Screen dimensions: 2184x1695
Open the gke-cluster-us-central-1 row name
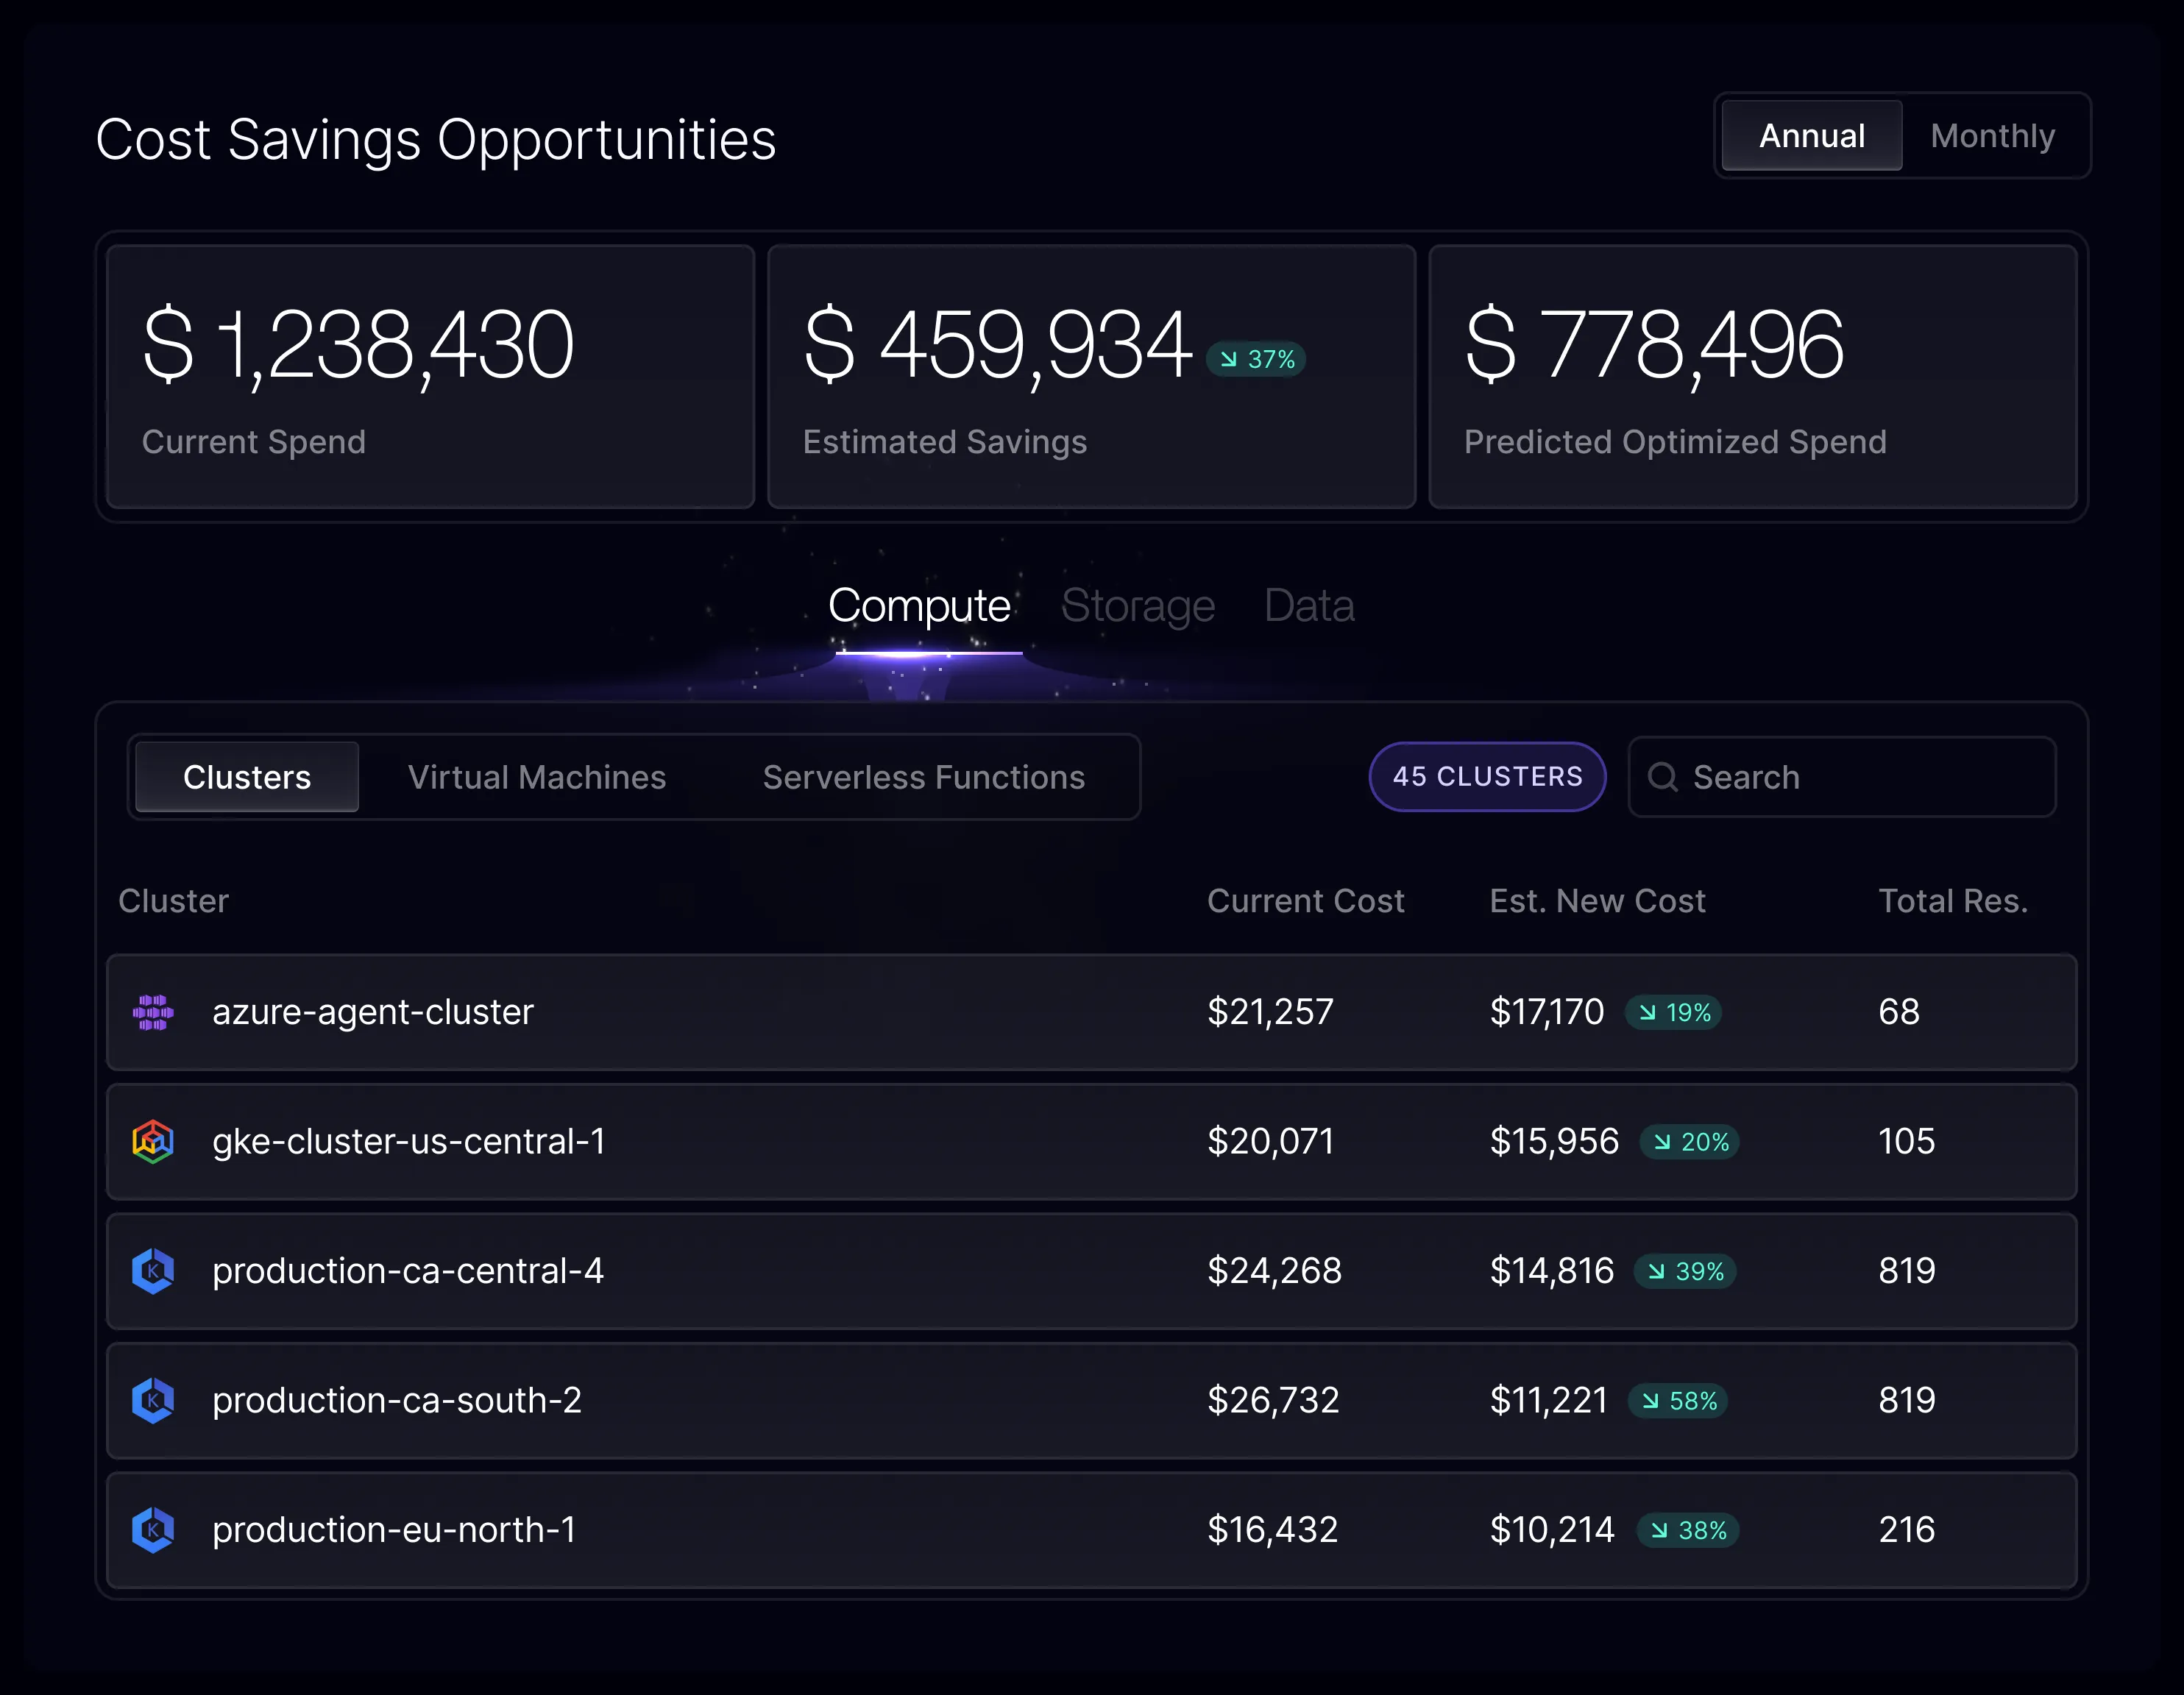coord(409,1141)
